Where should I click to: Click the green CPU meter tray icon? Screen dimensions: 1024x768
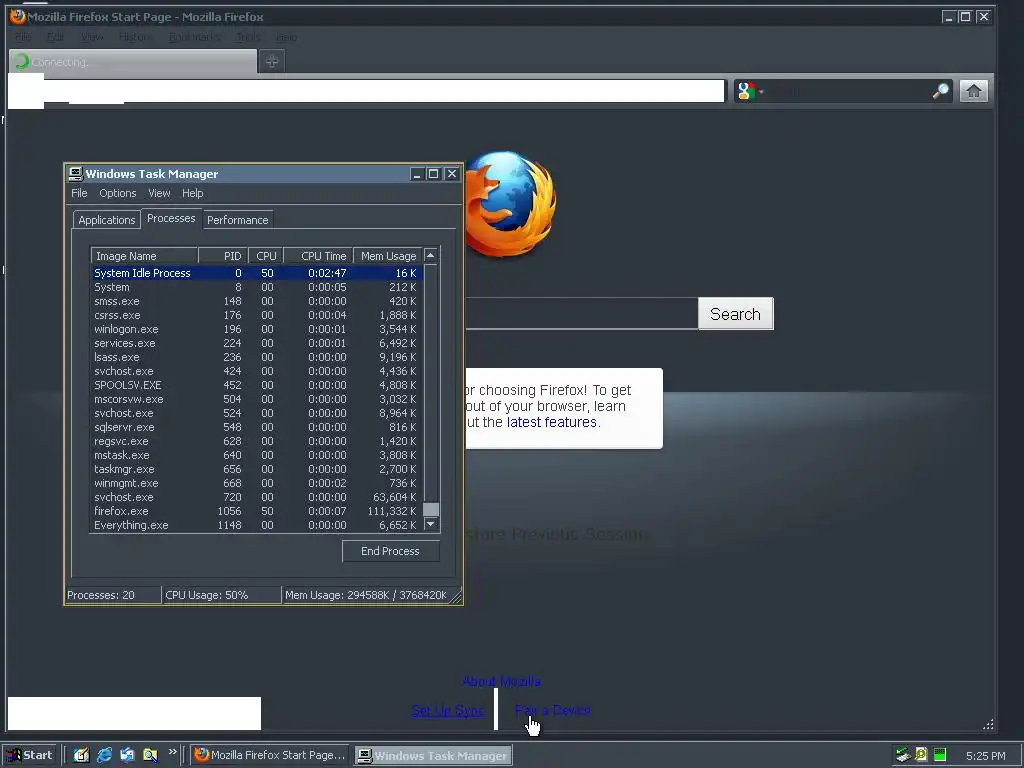(x=940, y=755)
